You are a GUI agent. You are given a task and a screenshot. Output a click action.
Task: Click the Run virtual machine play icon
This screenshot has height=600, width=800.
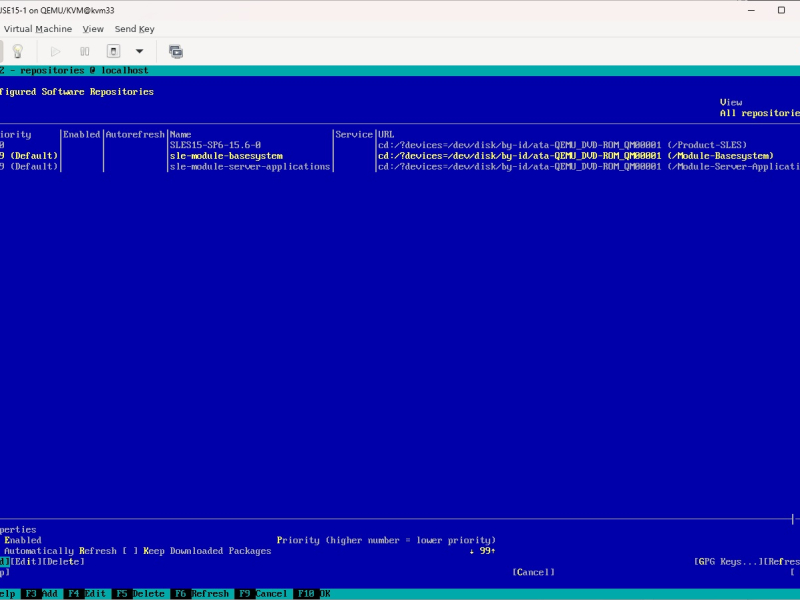tap(55, 52)
